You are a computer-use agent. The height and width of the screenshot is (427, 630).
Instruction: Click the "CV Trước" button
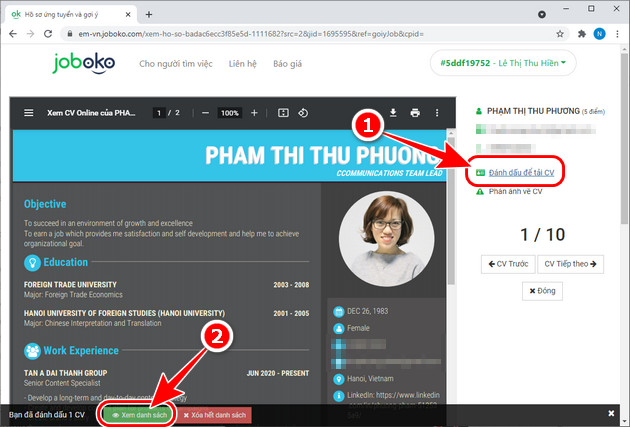[x=506, y=264]
